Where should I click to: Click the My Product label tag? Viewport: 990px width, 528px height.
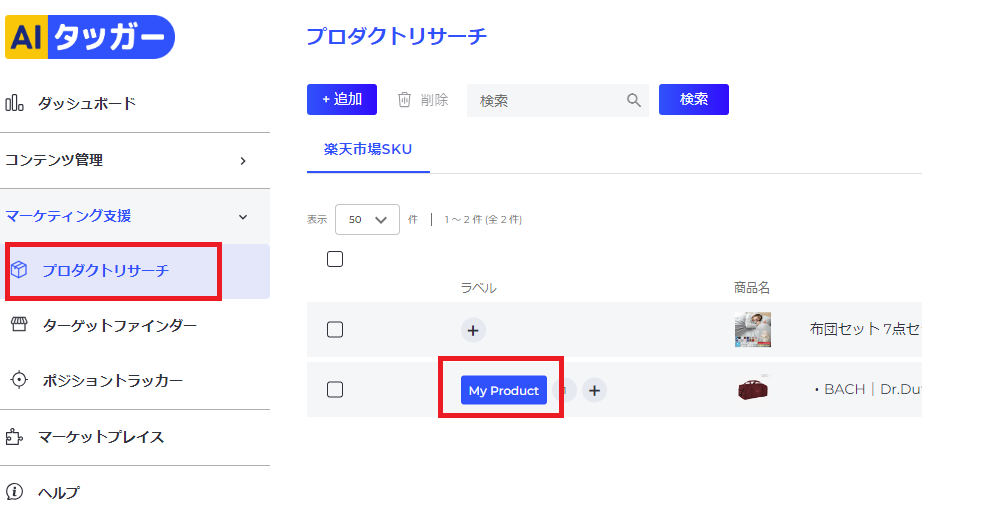tap(504, 390)
